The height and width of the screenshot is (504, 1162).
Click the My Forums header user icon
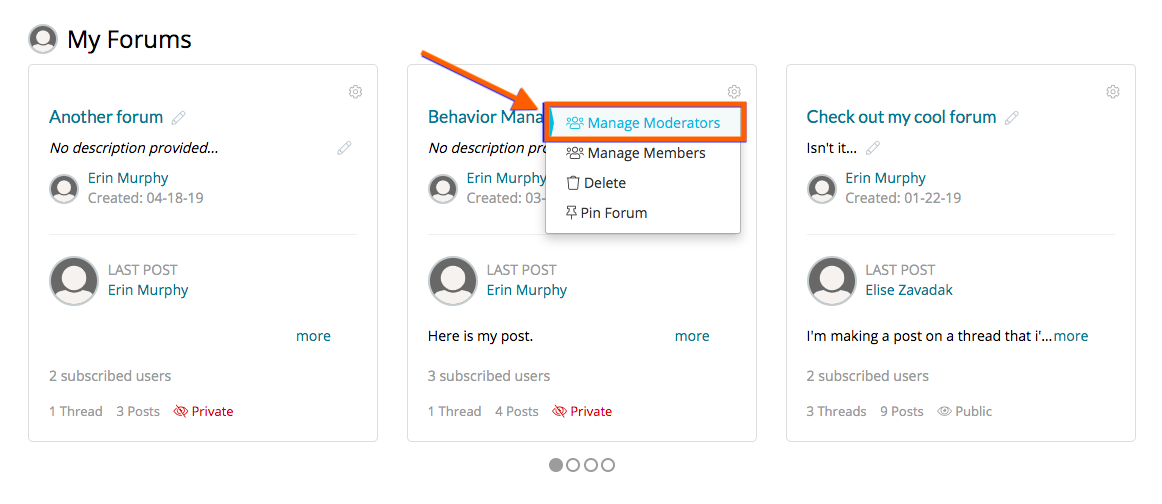point(43,40)
